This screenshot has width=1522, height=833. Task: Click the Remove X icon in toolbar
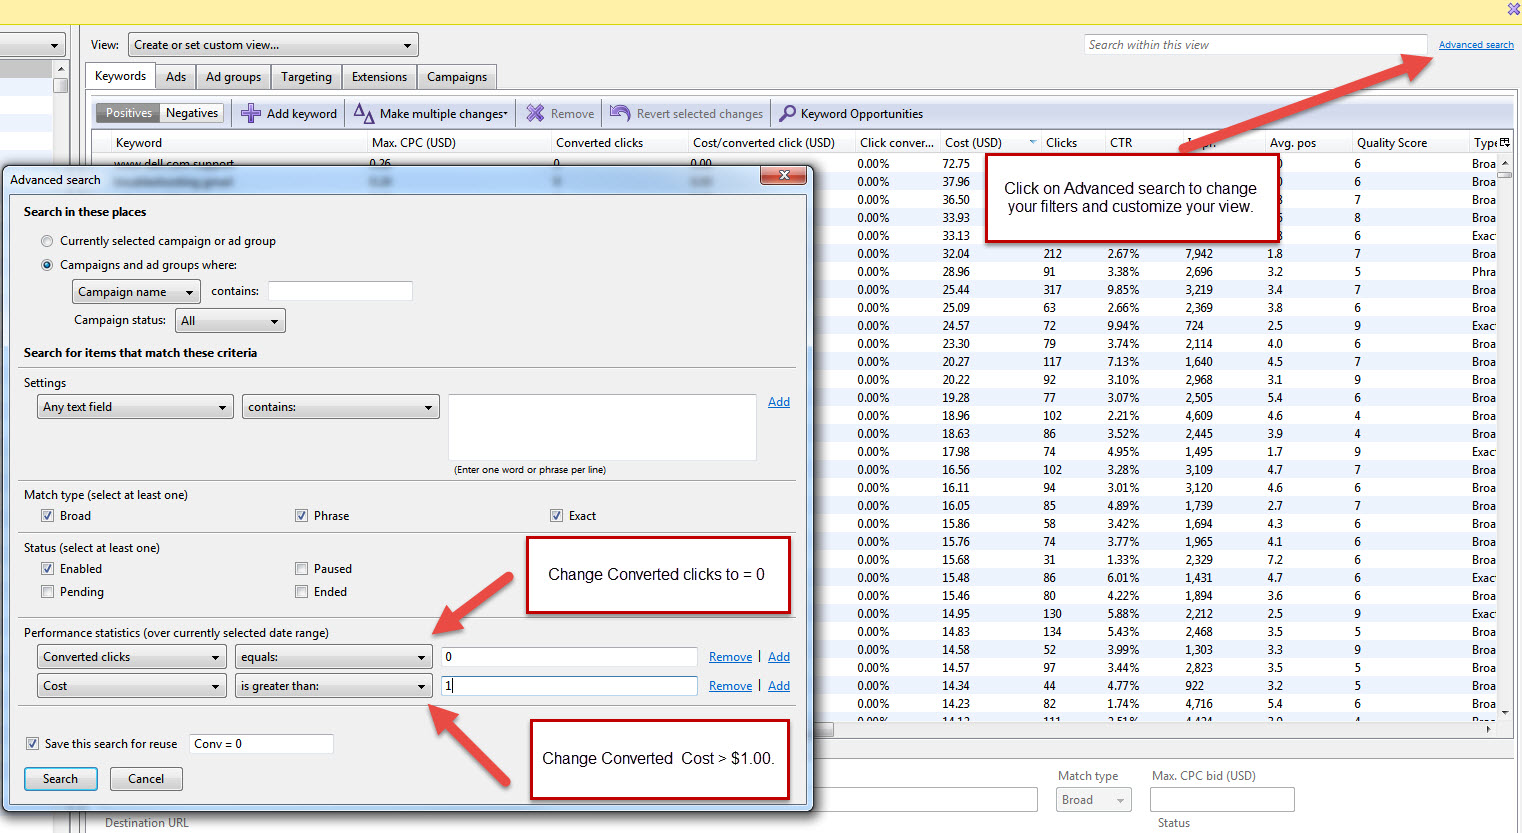tap(536, 113)
